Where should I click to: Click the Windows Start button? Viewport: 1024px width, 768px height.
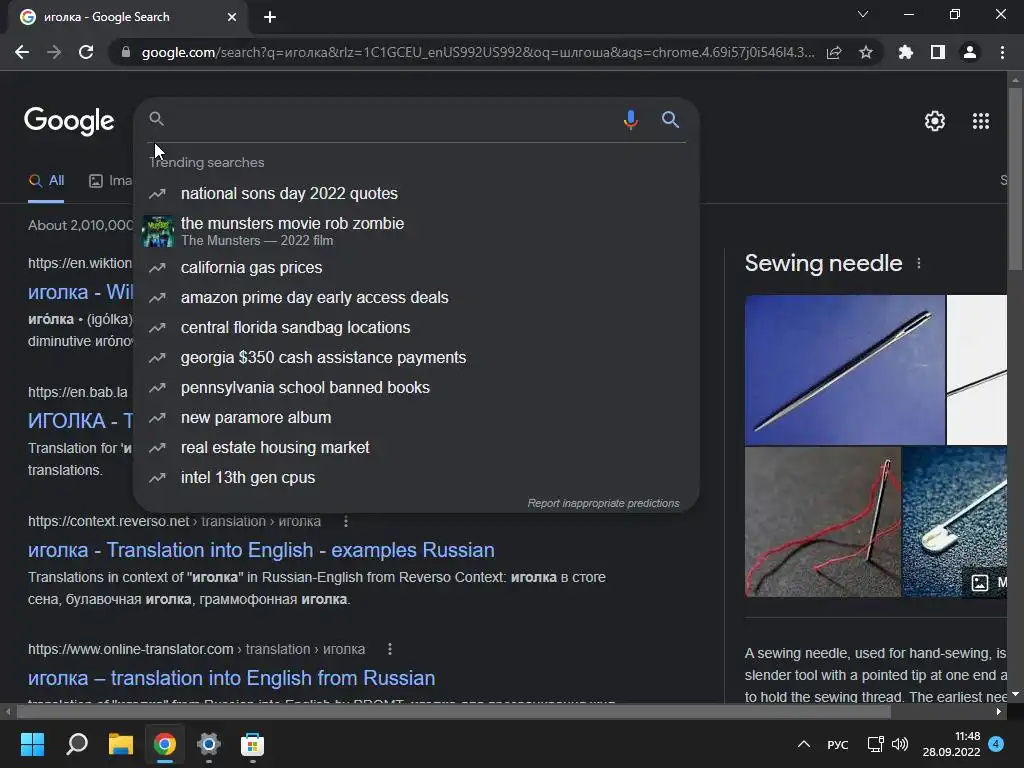click(33, 744)
